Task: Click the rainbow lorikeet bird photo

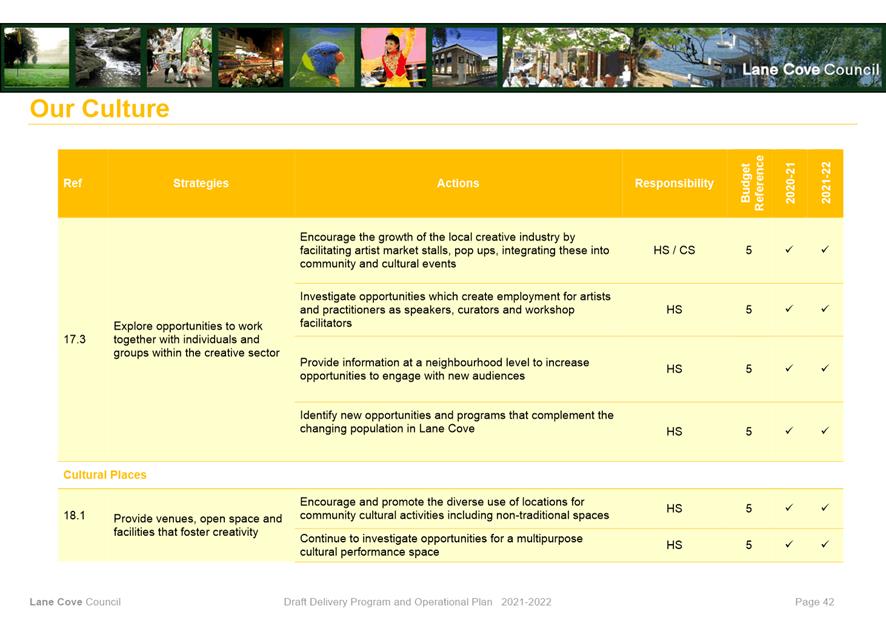Action: tap(321, 57)
